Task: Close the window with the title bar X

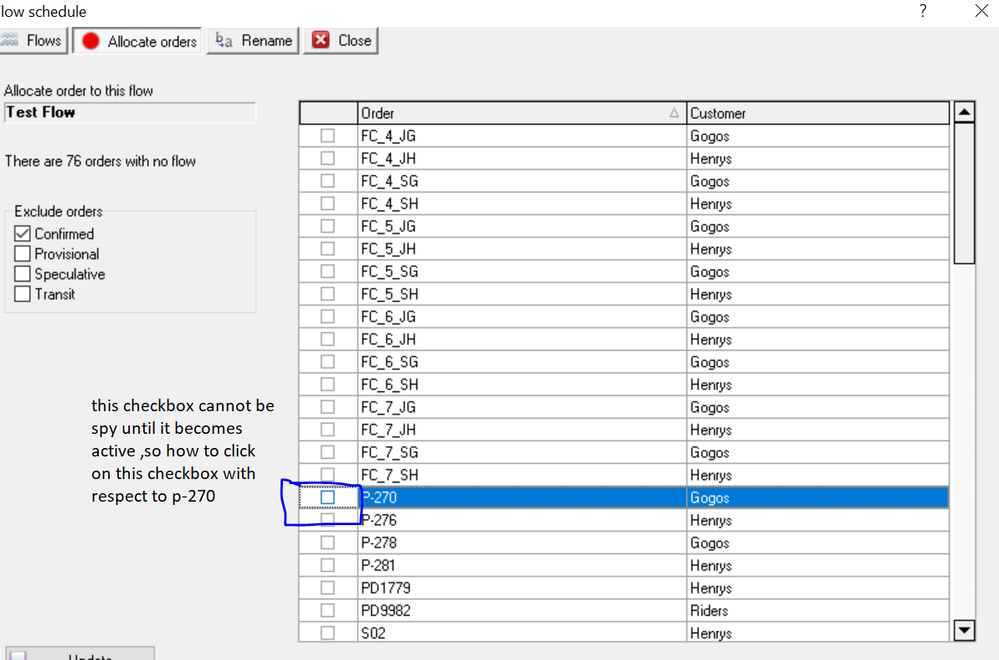Action: tap(980, 11)
